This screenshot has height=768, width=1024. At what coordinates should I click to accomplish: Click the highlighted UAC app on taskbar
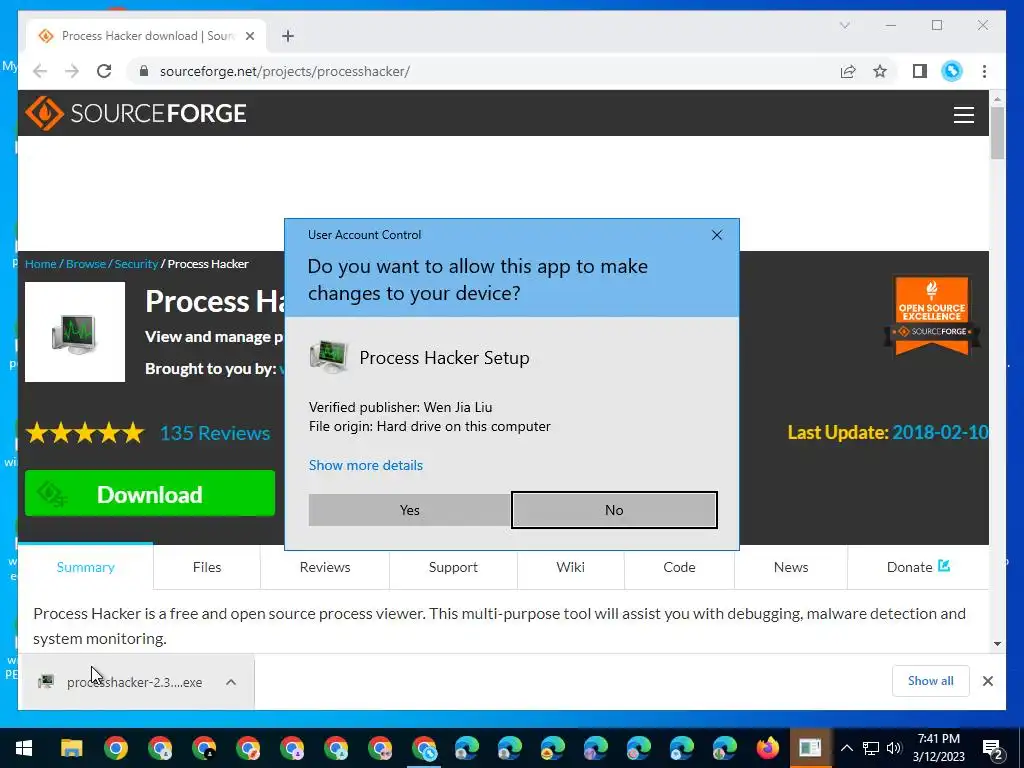pyautogui.click(x=810, y=748)
